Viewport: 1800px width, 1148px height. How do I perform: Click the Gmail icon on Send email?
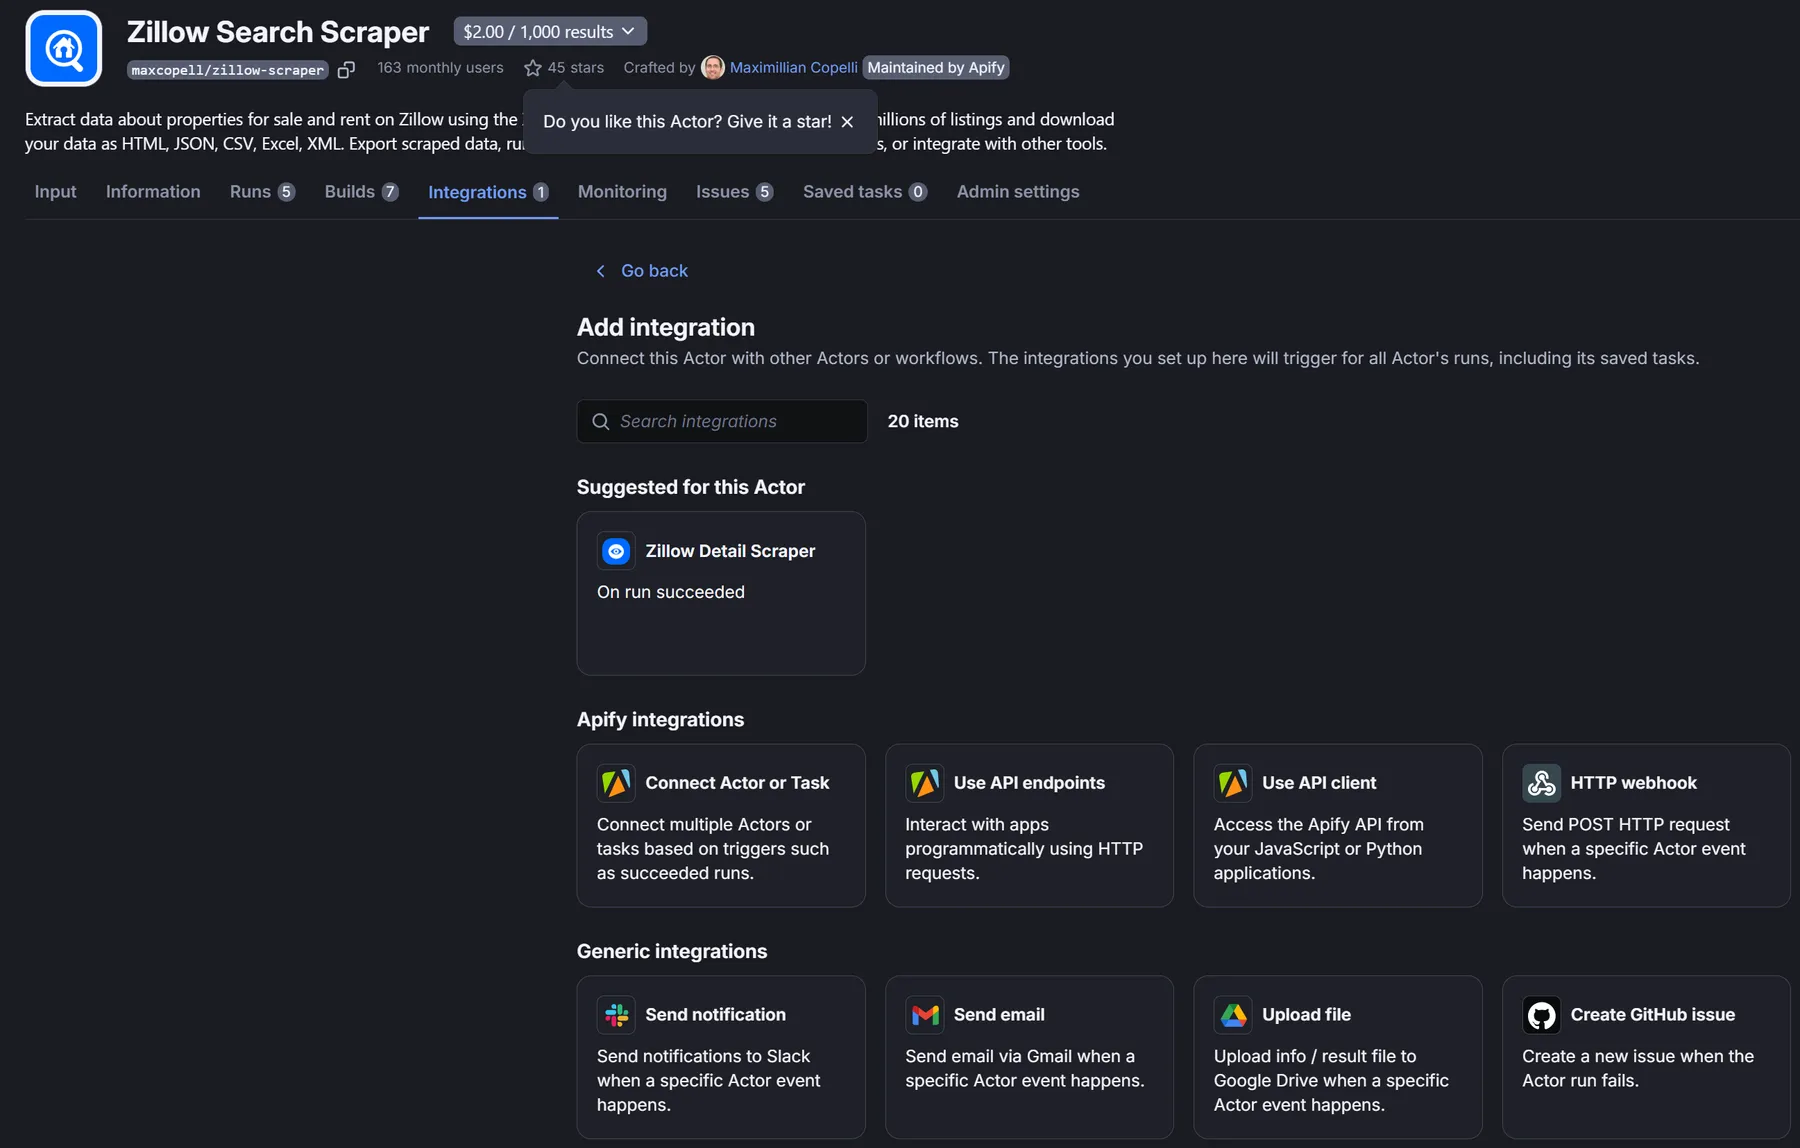point(924,1015)
